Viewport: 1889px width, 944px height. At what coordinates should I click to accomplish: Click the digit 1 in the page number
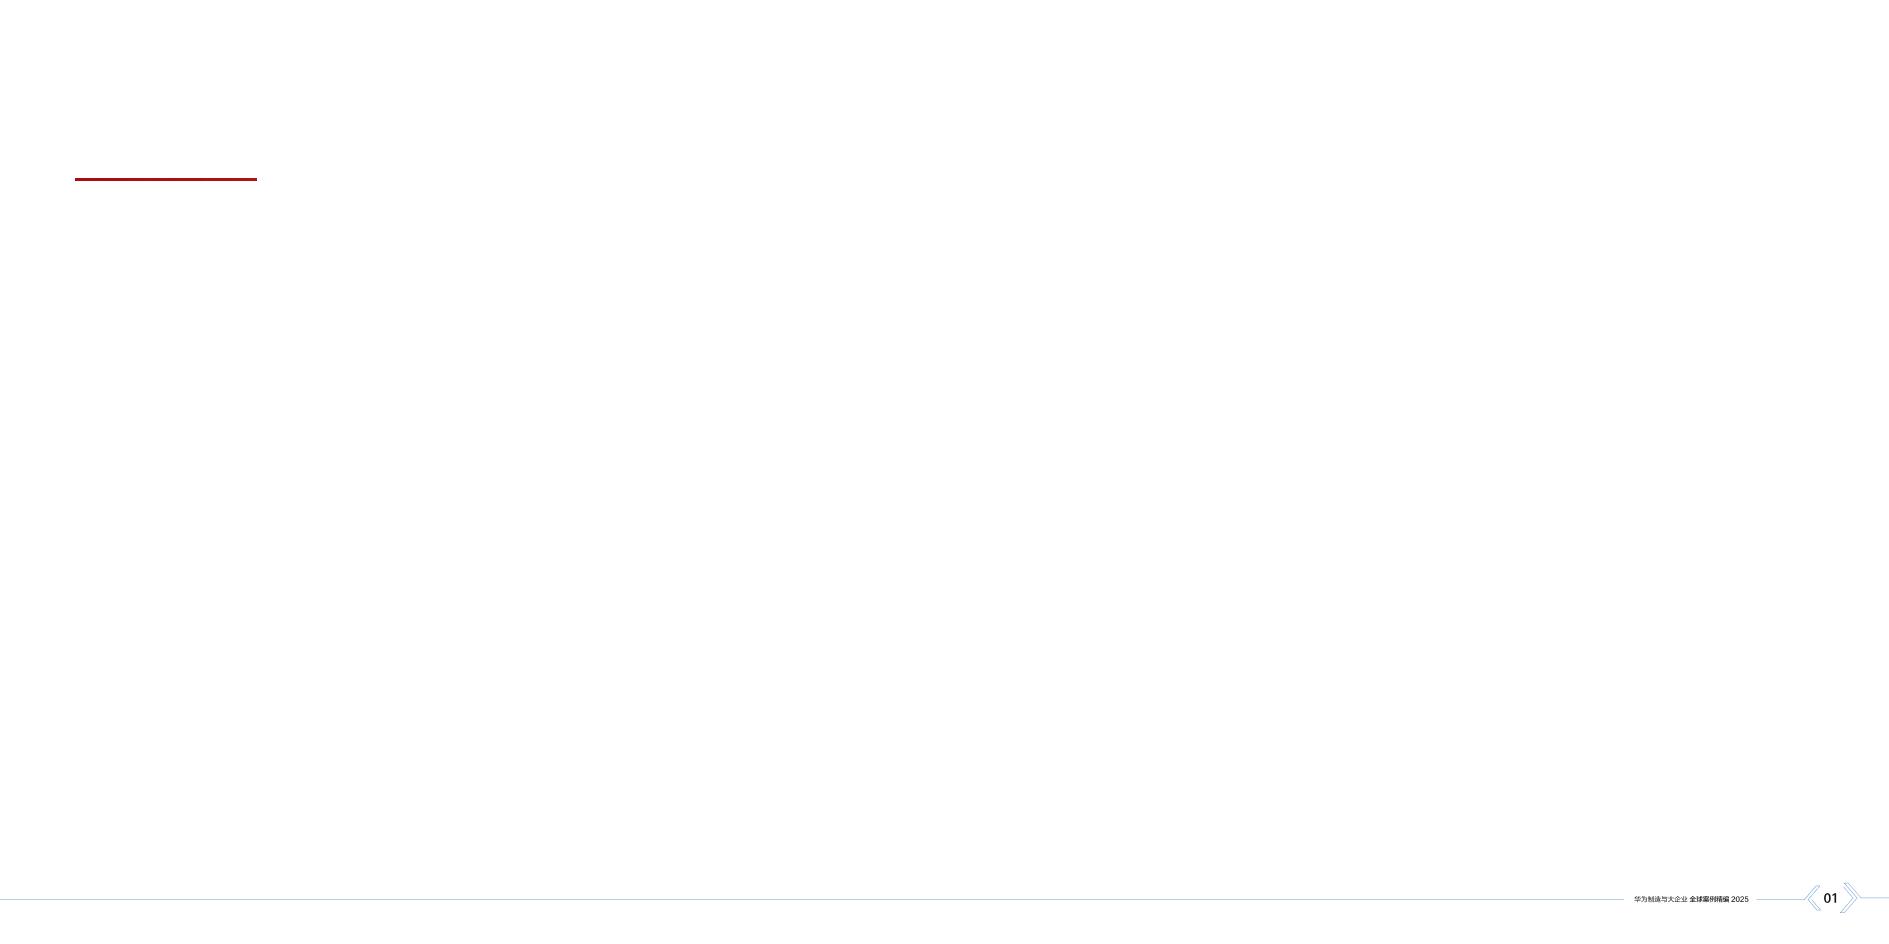pos(1835,898)
